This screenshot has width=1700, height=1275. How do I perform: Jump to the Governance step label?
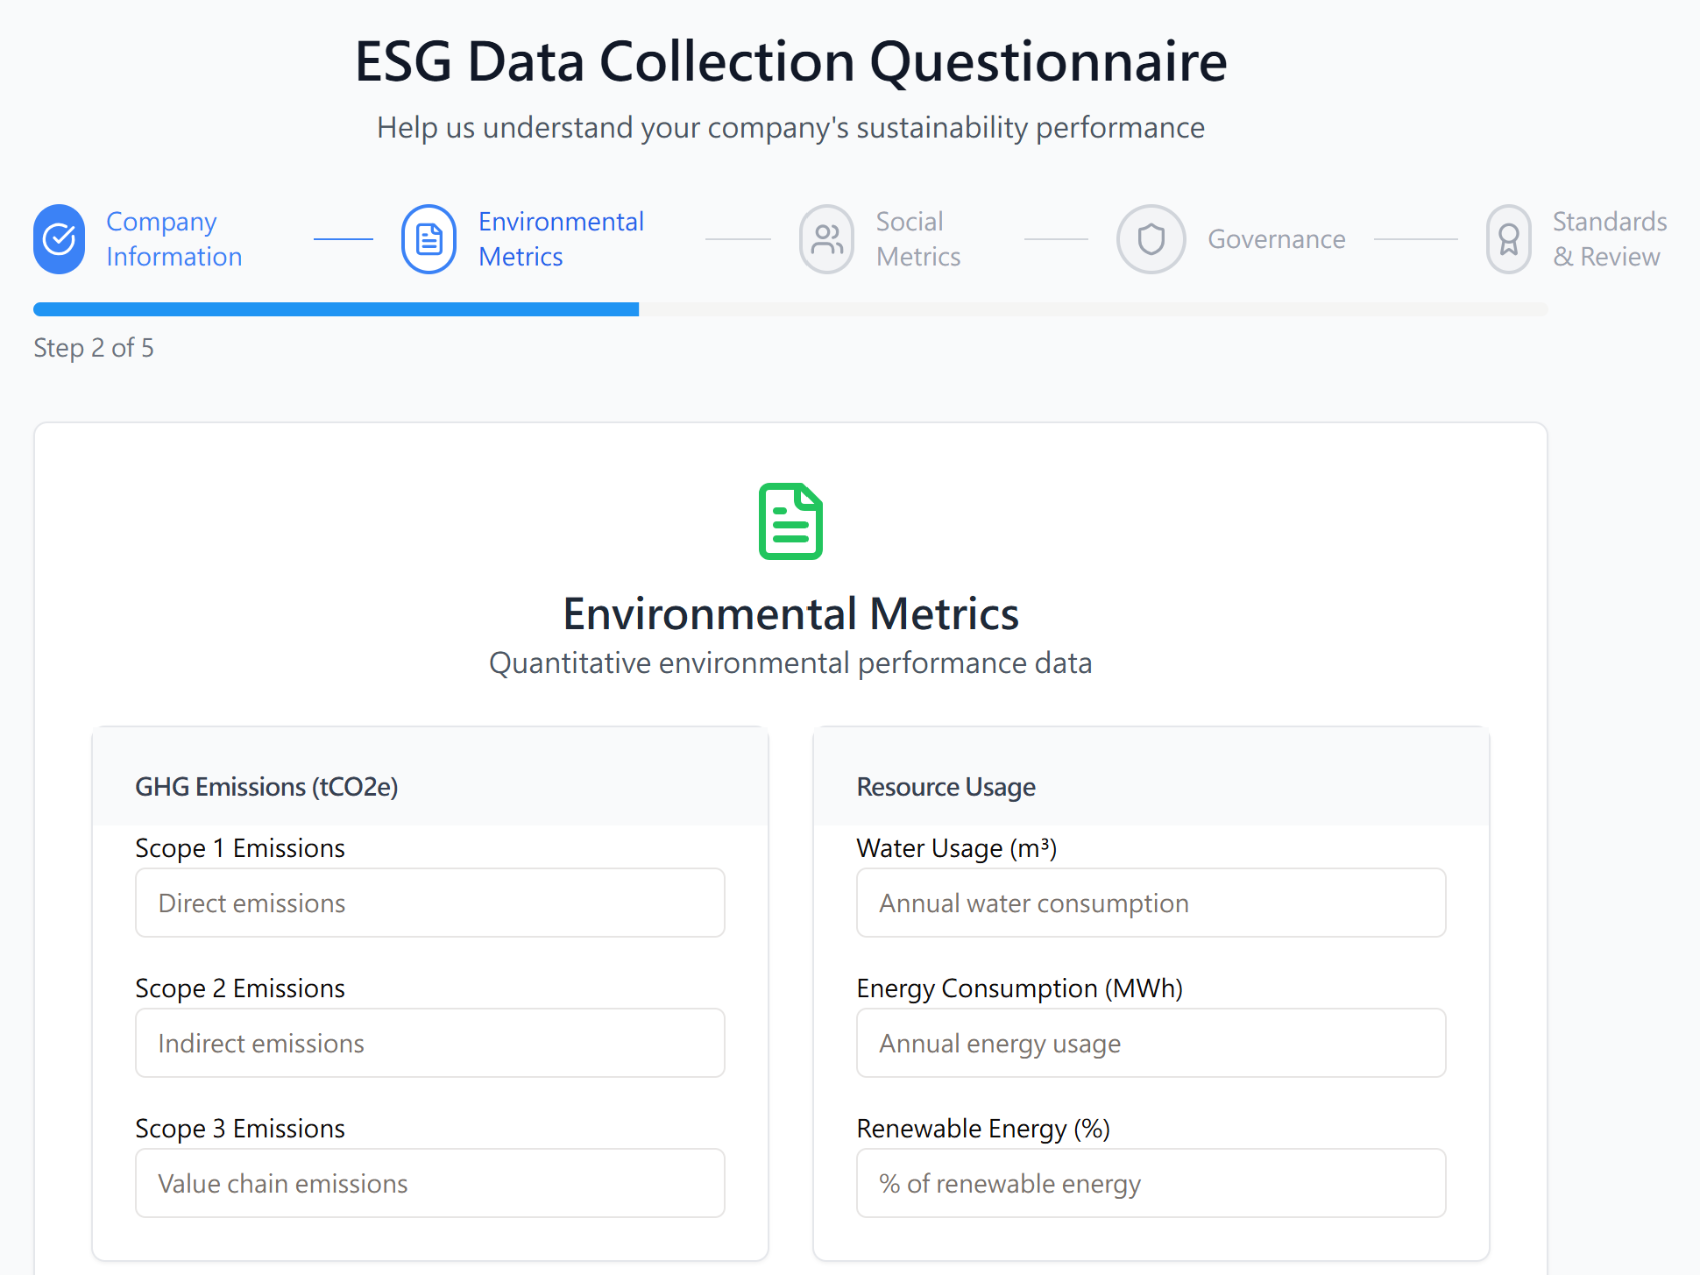(x=1276, y=239)
